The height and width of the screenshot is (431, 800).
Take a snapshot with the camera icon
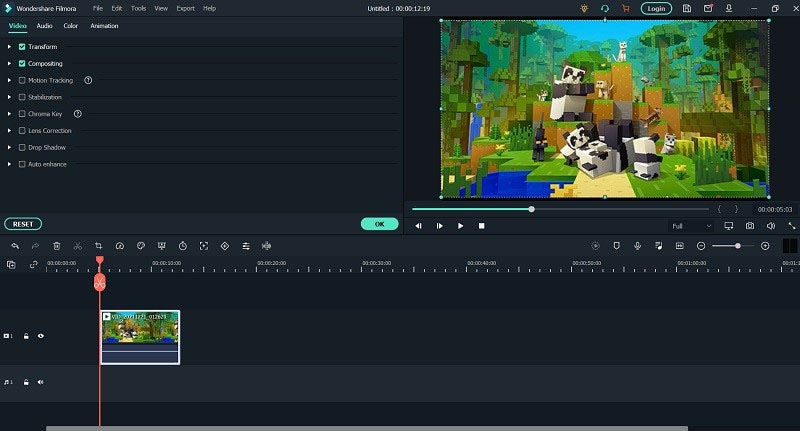click(x=749, y=225)
